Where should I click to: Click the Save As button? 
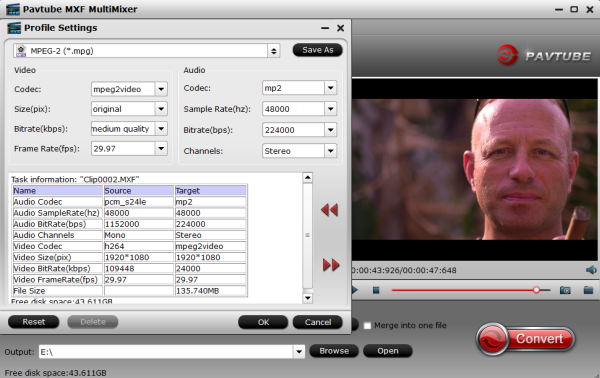[x=318, y=50]
